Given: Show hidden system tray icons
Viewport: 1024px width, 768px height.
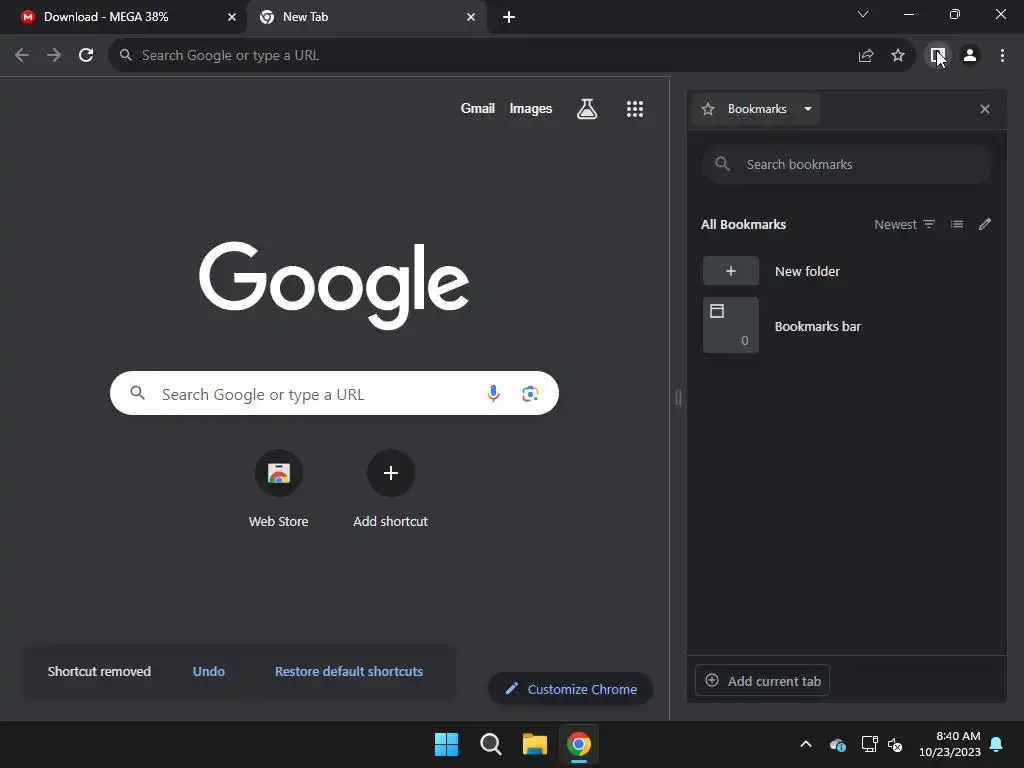Looking at the screenshot, I should 806,744.
